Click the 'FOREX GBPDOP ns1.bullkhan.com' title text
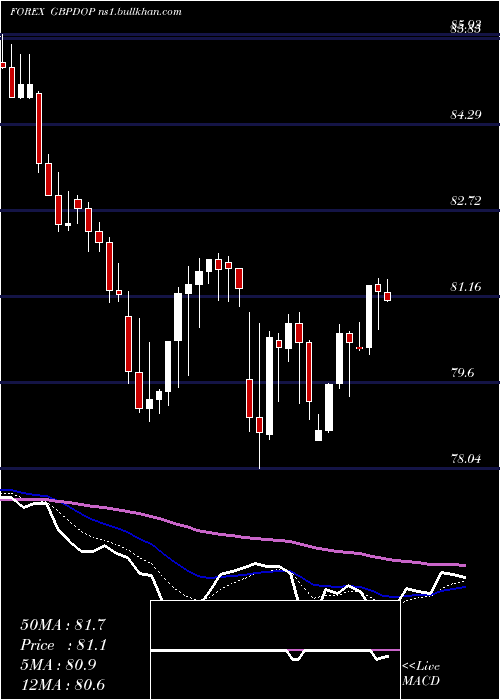This screenshot has width=500, height=700. 96,12
